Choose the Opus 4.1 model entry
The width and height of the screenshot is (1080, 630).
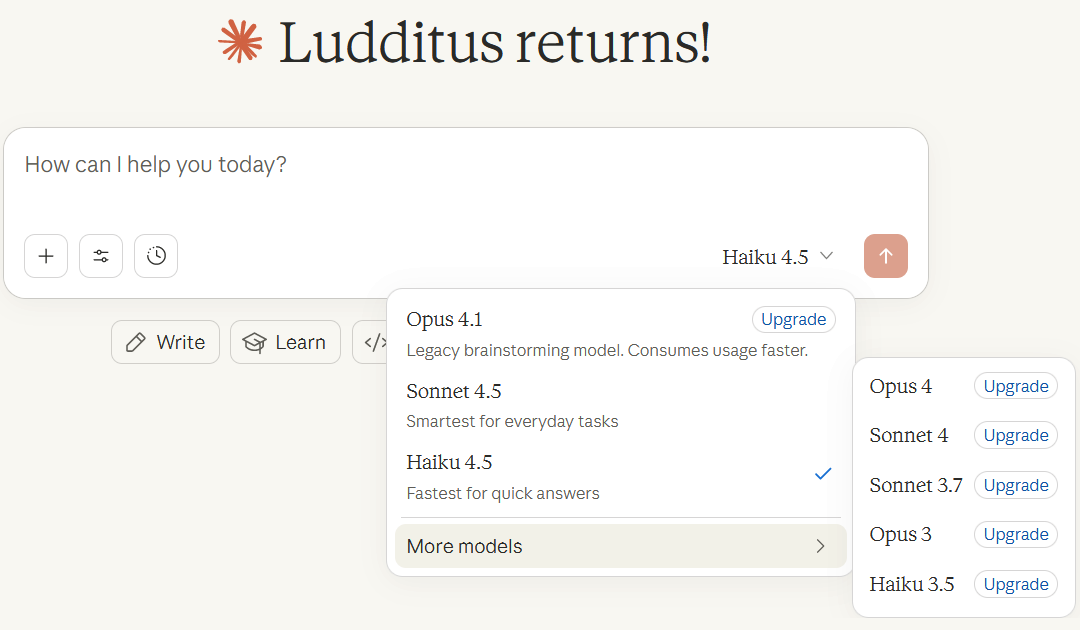[x=560, y=333]
